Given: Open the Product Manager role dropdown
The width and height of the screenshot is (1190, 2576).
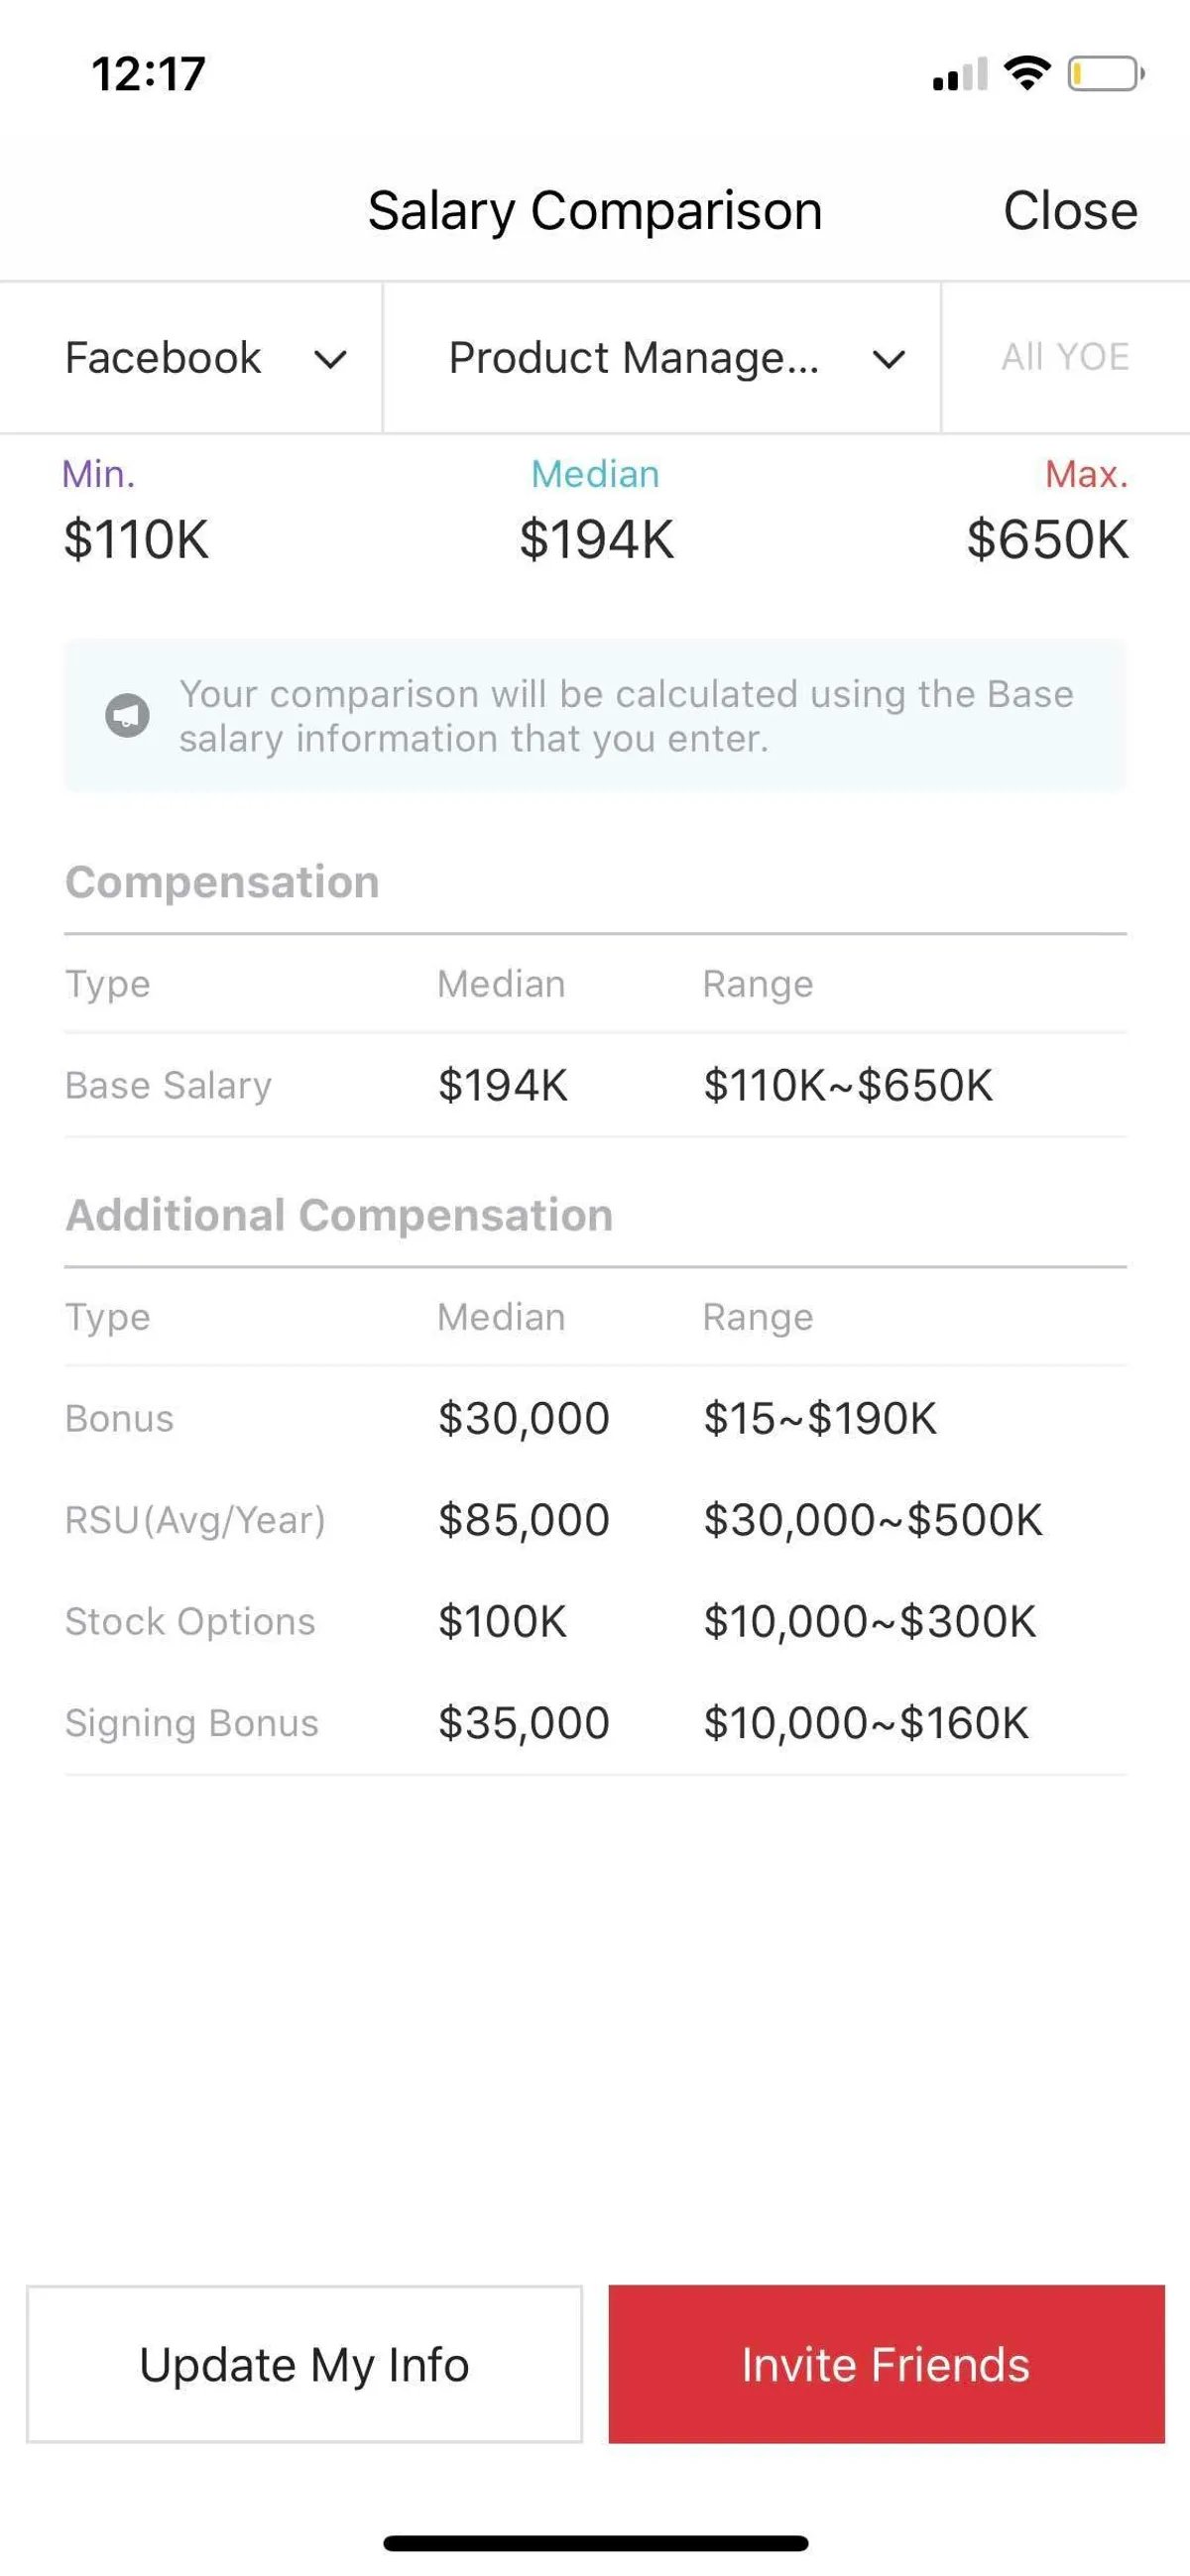Looking at the screenshot, I should [x=660, y=358].
